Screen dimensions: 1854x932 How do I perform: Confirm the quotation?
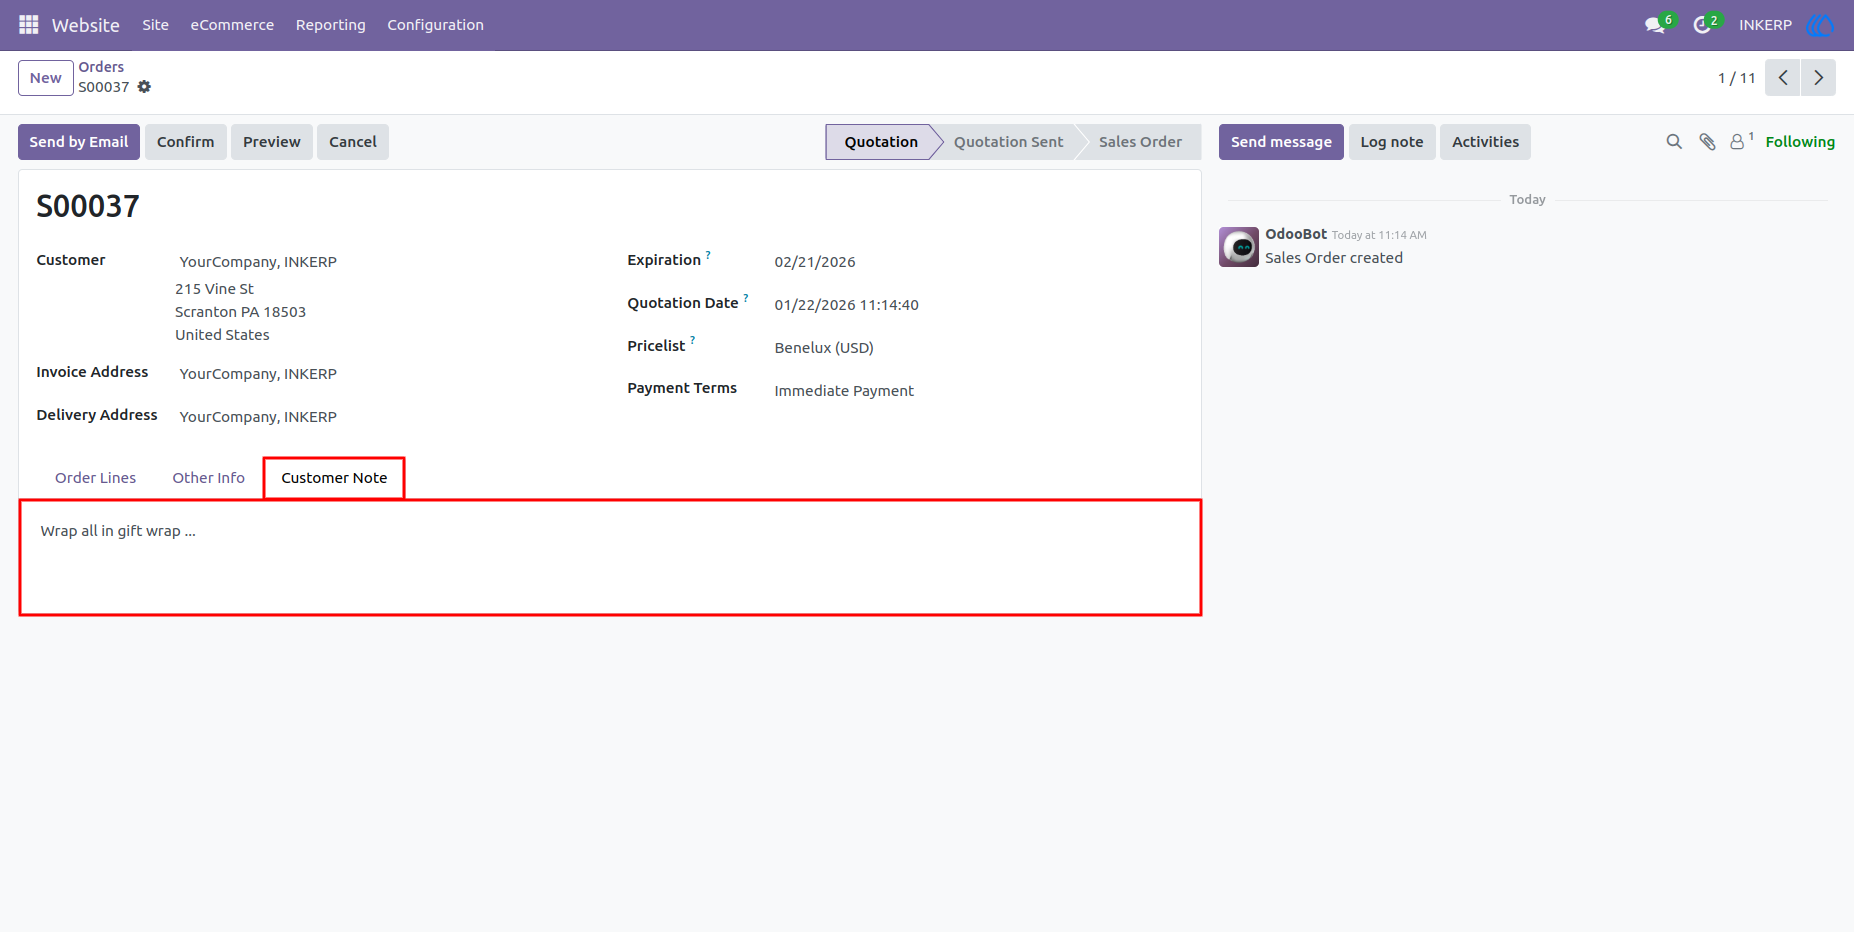click(186, 142)
